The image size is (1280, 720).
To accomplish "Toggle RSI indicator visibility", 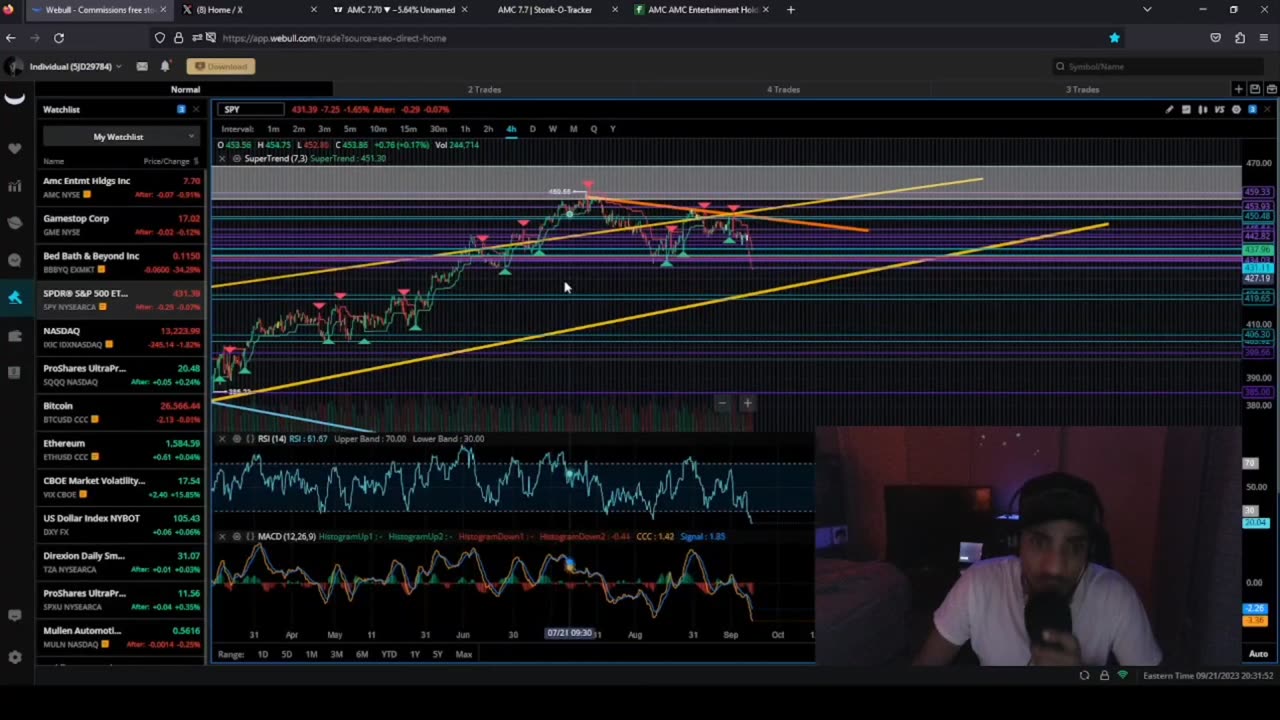I will point(236,438).
